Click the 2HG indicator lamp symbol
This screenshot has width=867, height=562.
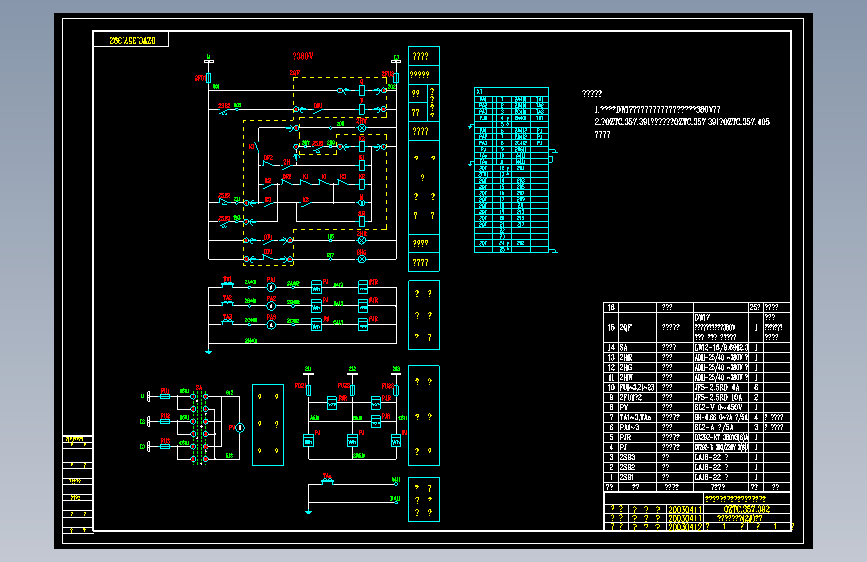[x=362, y=259]
